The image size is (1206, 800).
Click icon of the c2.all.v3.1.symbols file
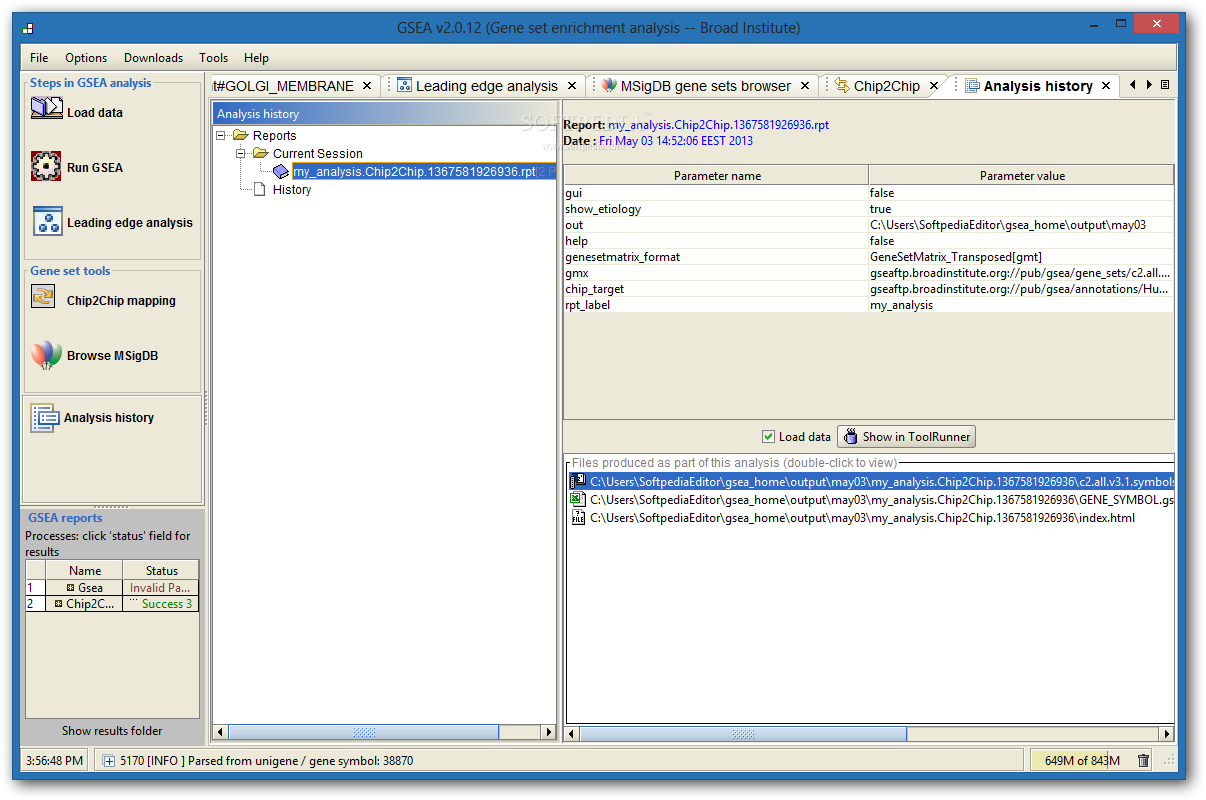click(x=578, y=481)
